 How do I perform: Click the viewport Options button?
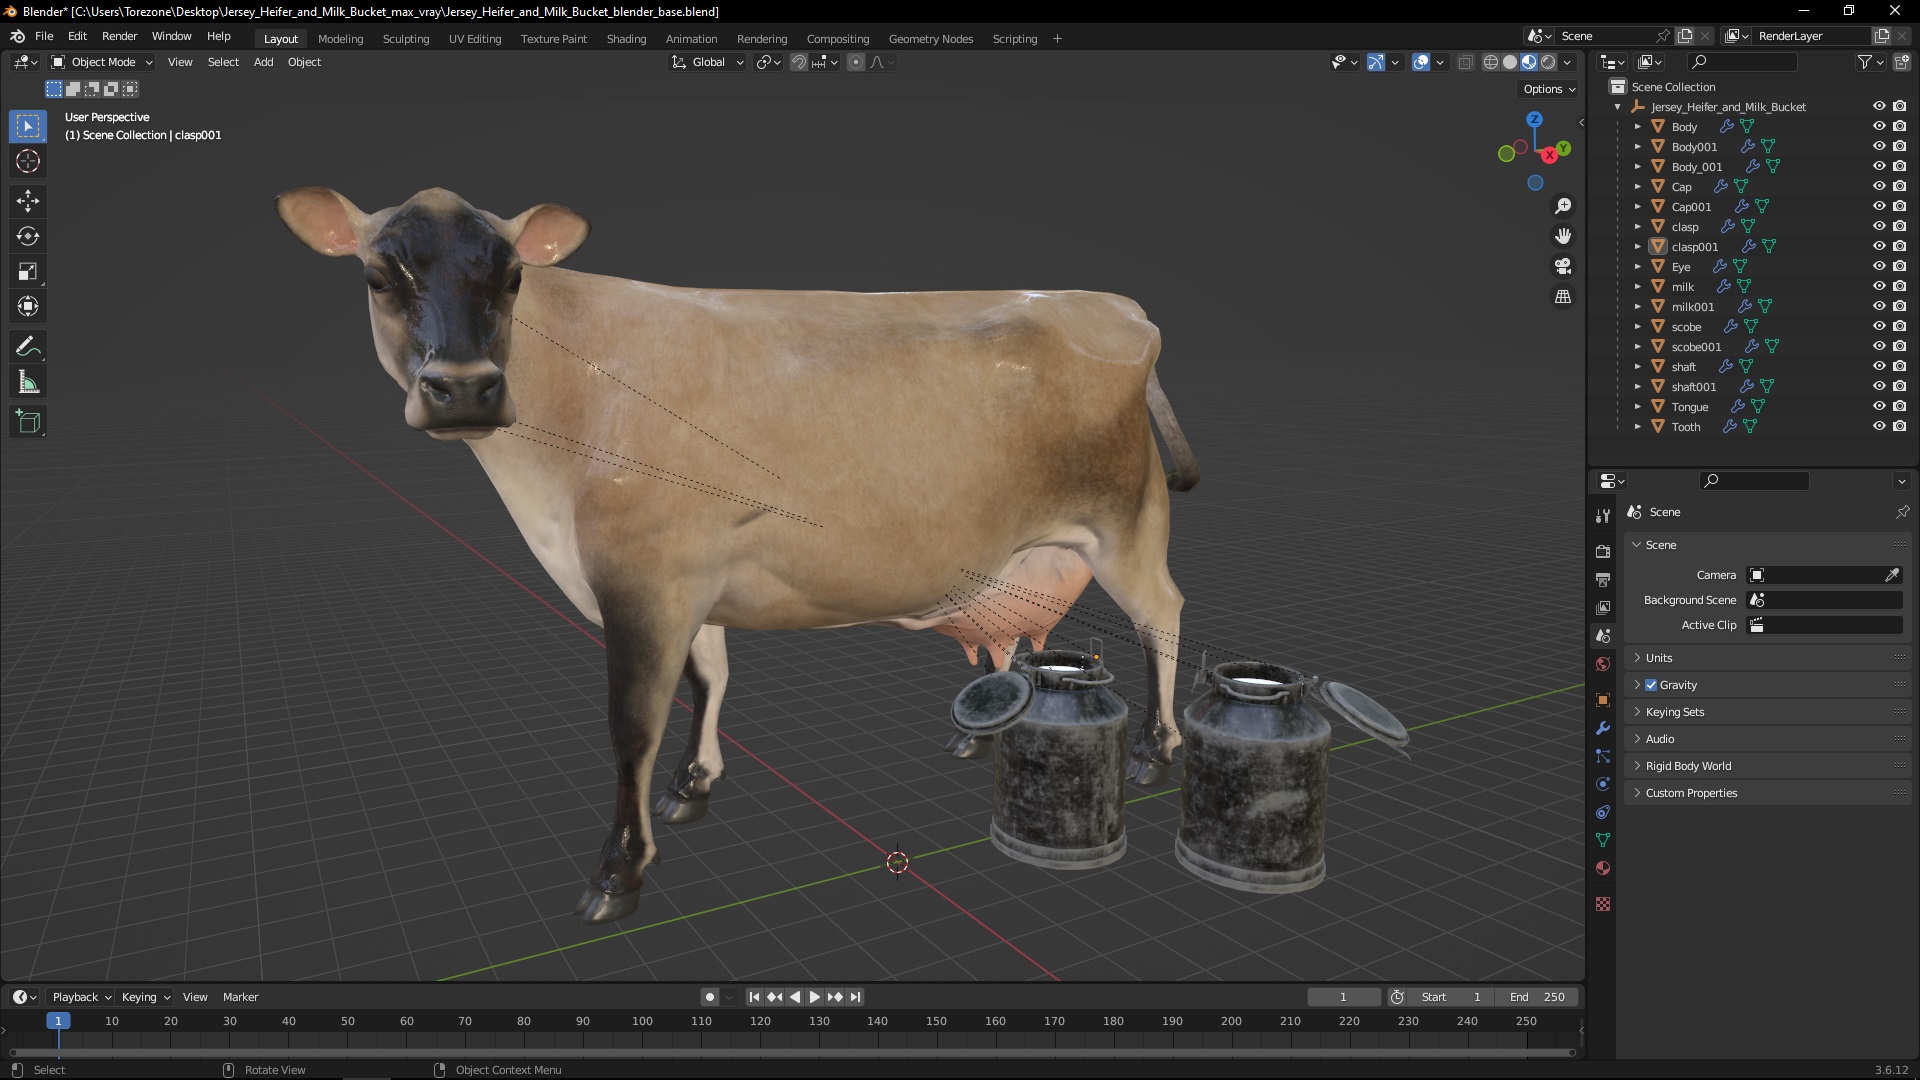[x=1548, y=89]
